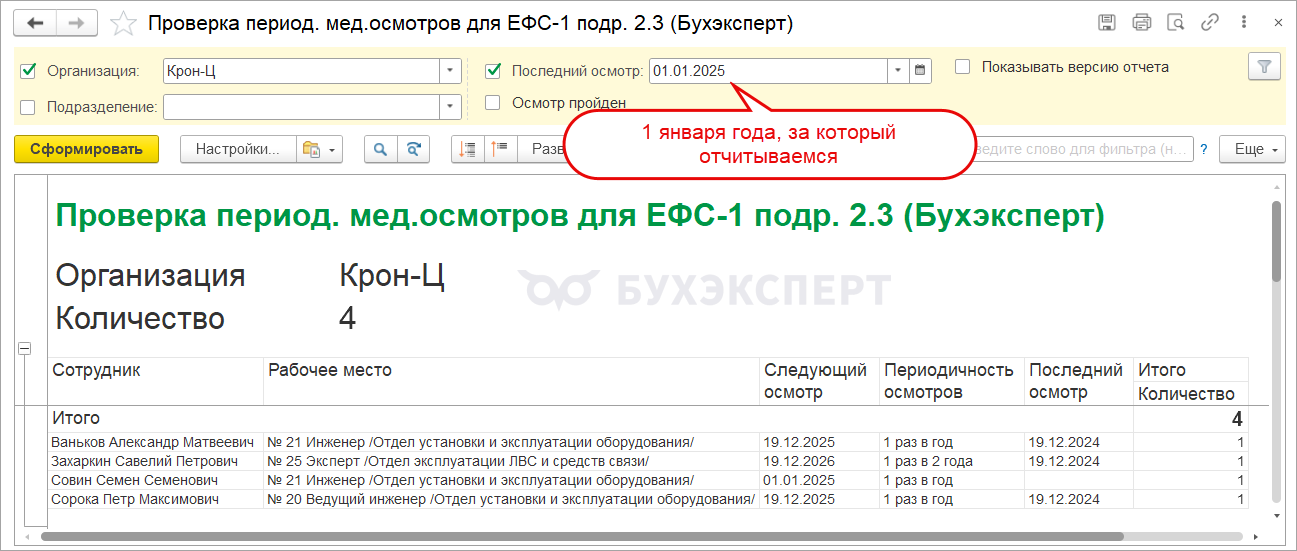This screenshot has height=551, width=1297.
Task: Select periodicity cell 1 раз в 2 года
Action: point(951,461)
